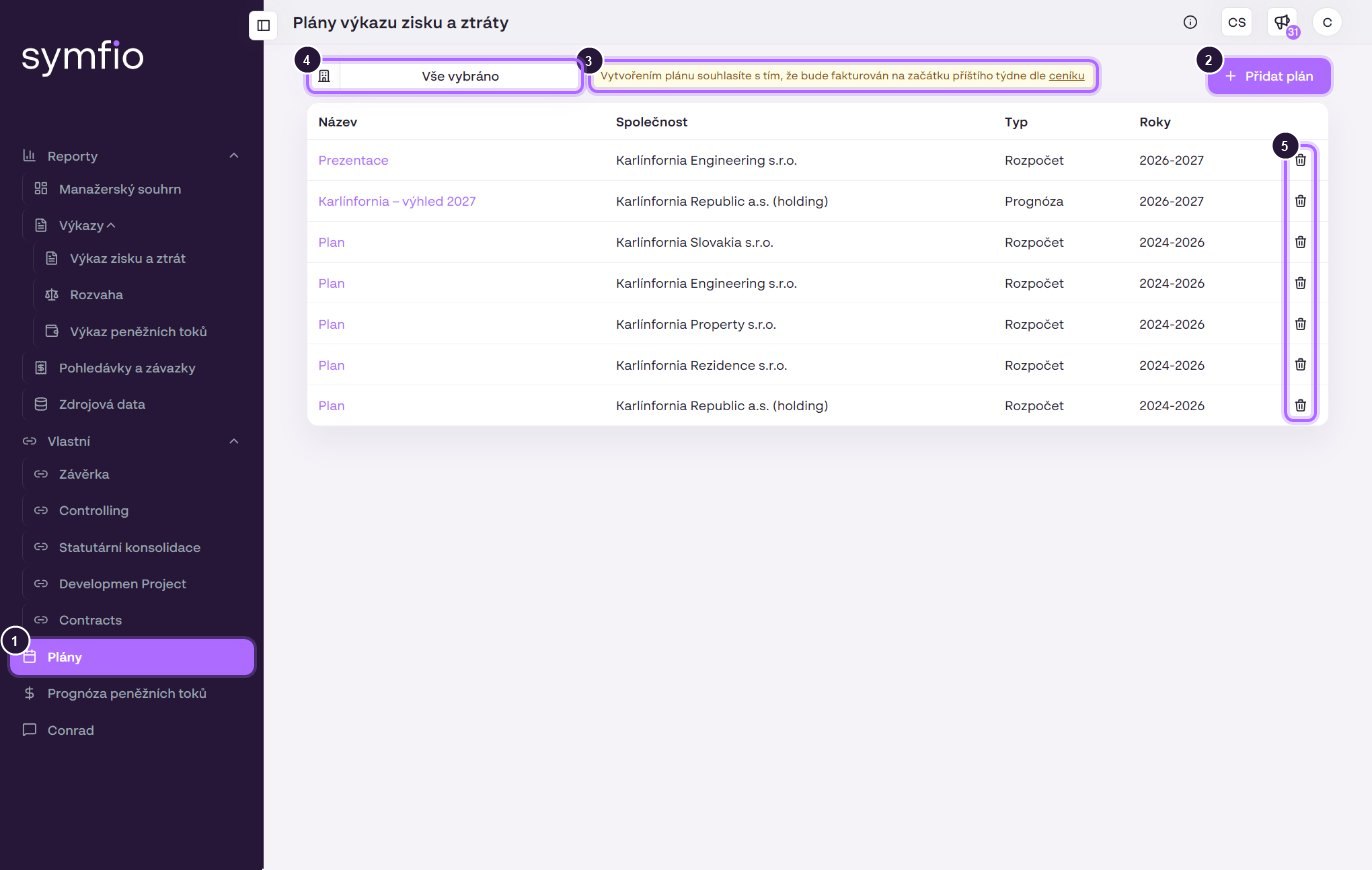Screen dimensions: 1372x870
Task: Delete the Karlínfornia Rezidence s.r.o. plan
Action: click(1300, 365)
